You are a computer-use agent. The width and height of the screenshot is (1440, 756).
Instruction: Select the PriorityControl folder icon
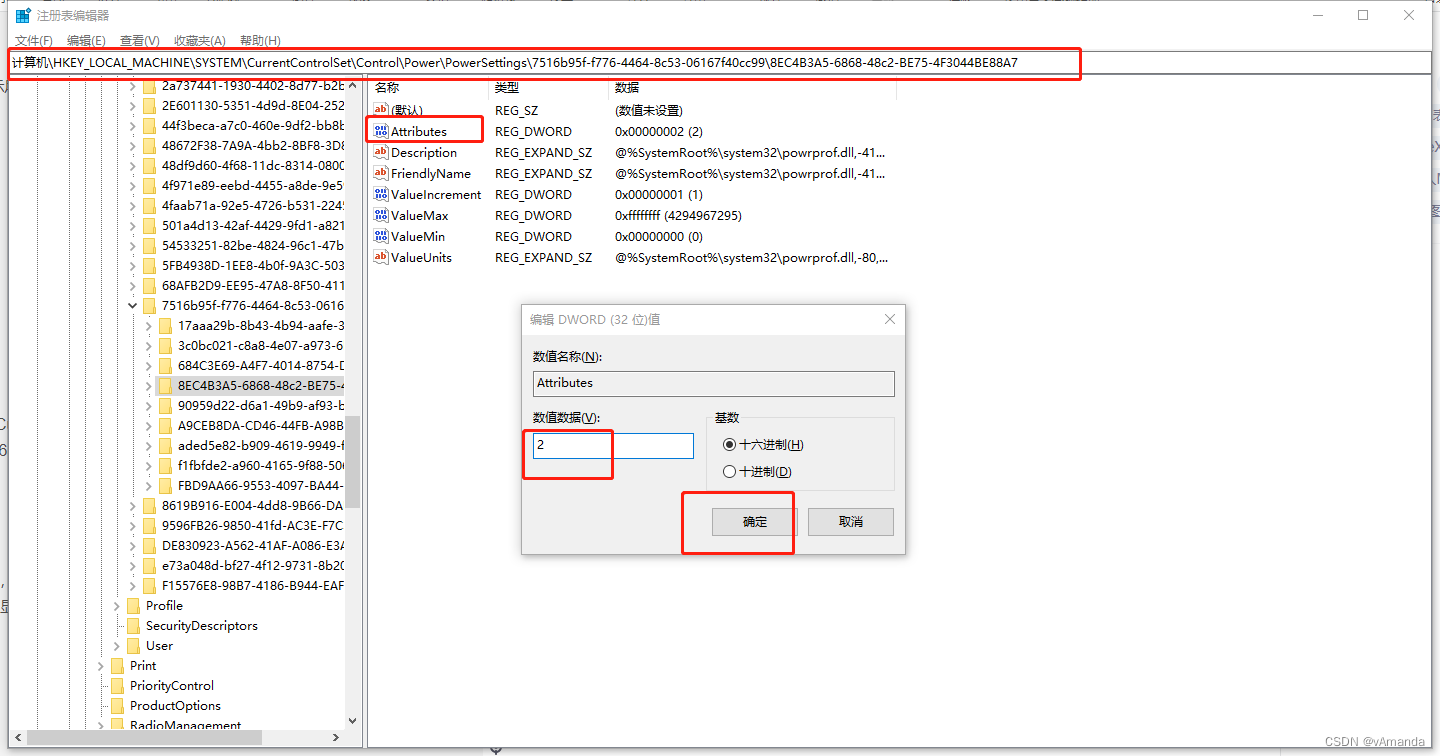point(118,685)
